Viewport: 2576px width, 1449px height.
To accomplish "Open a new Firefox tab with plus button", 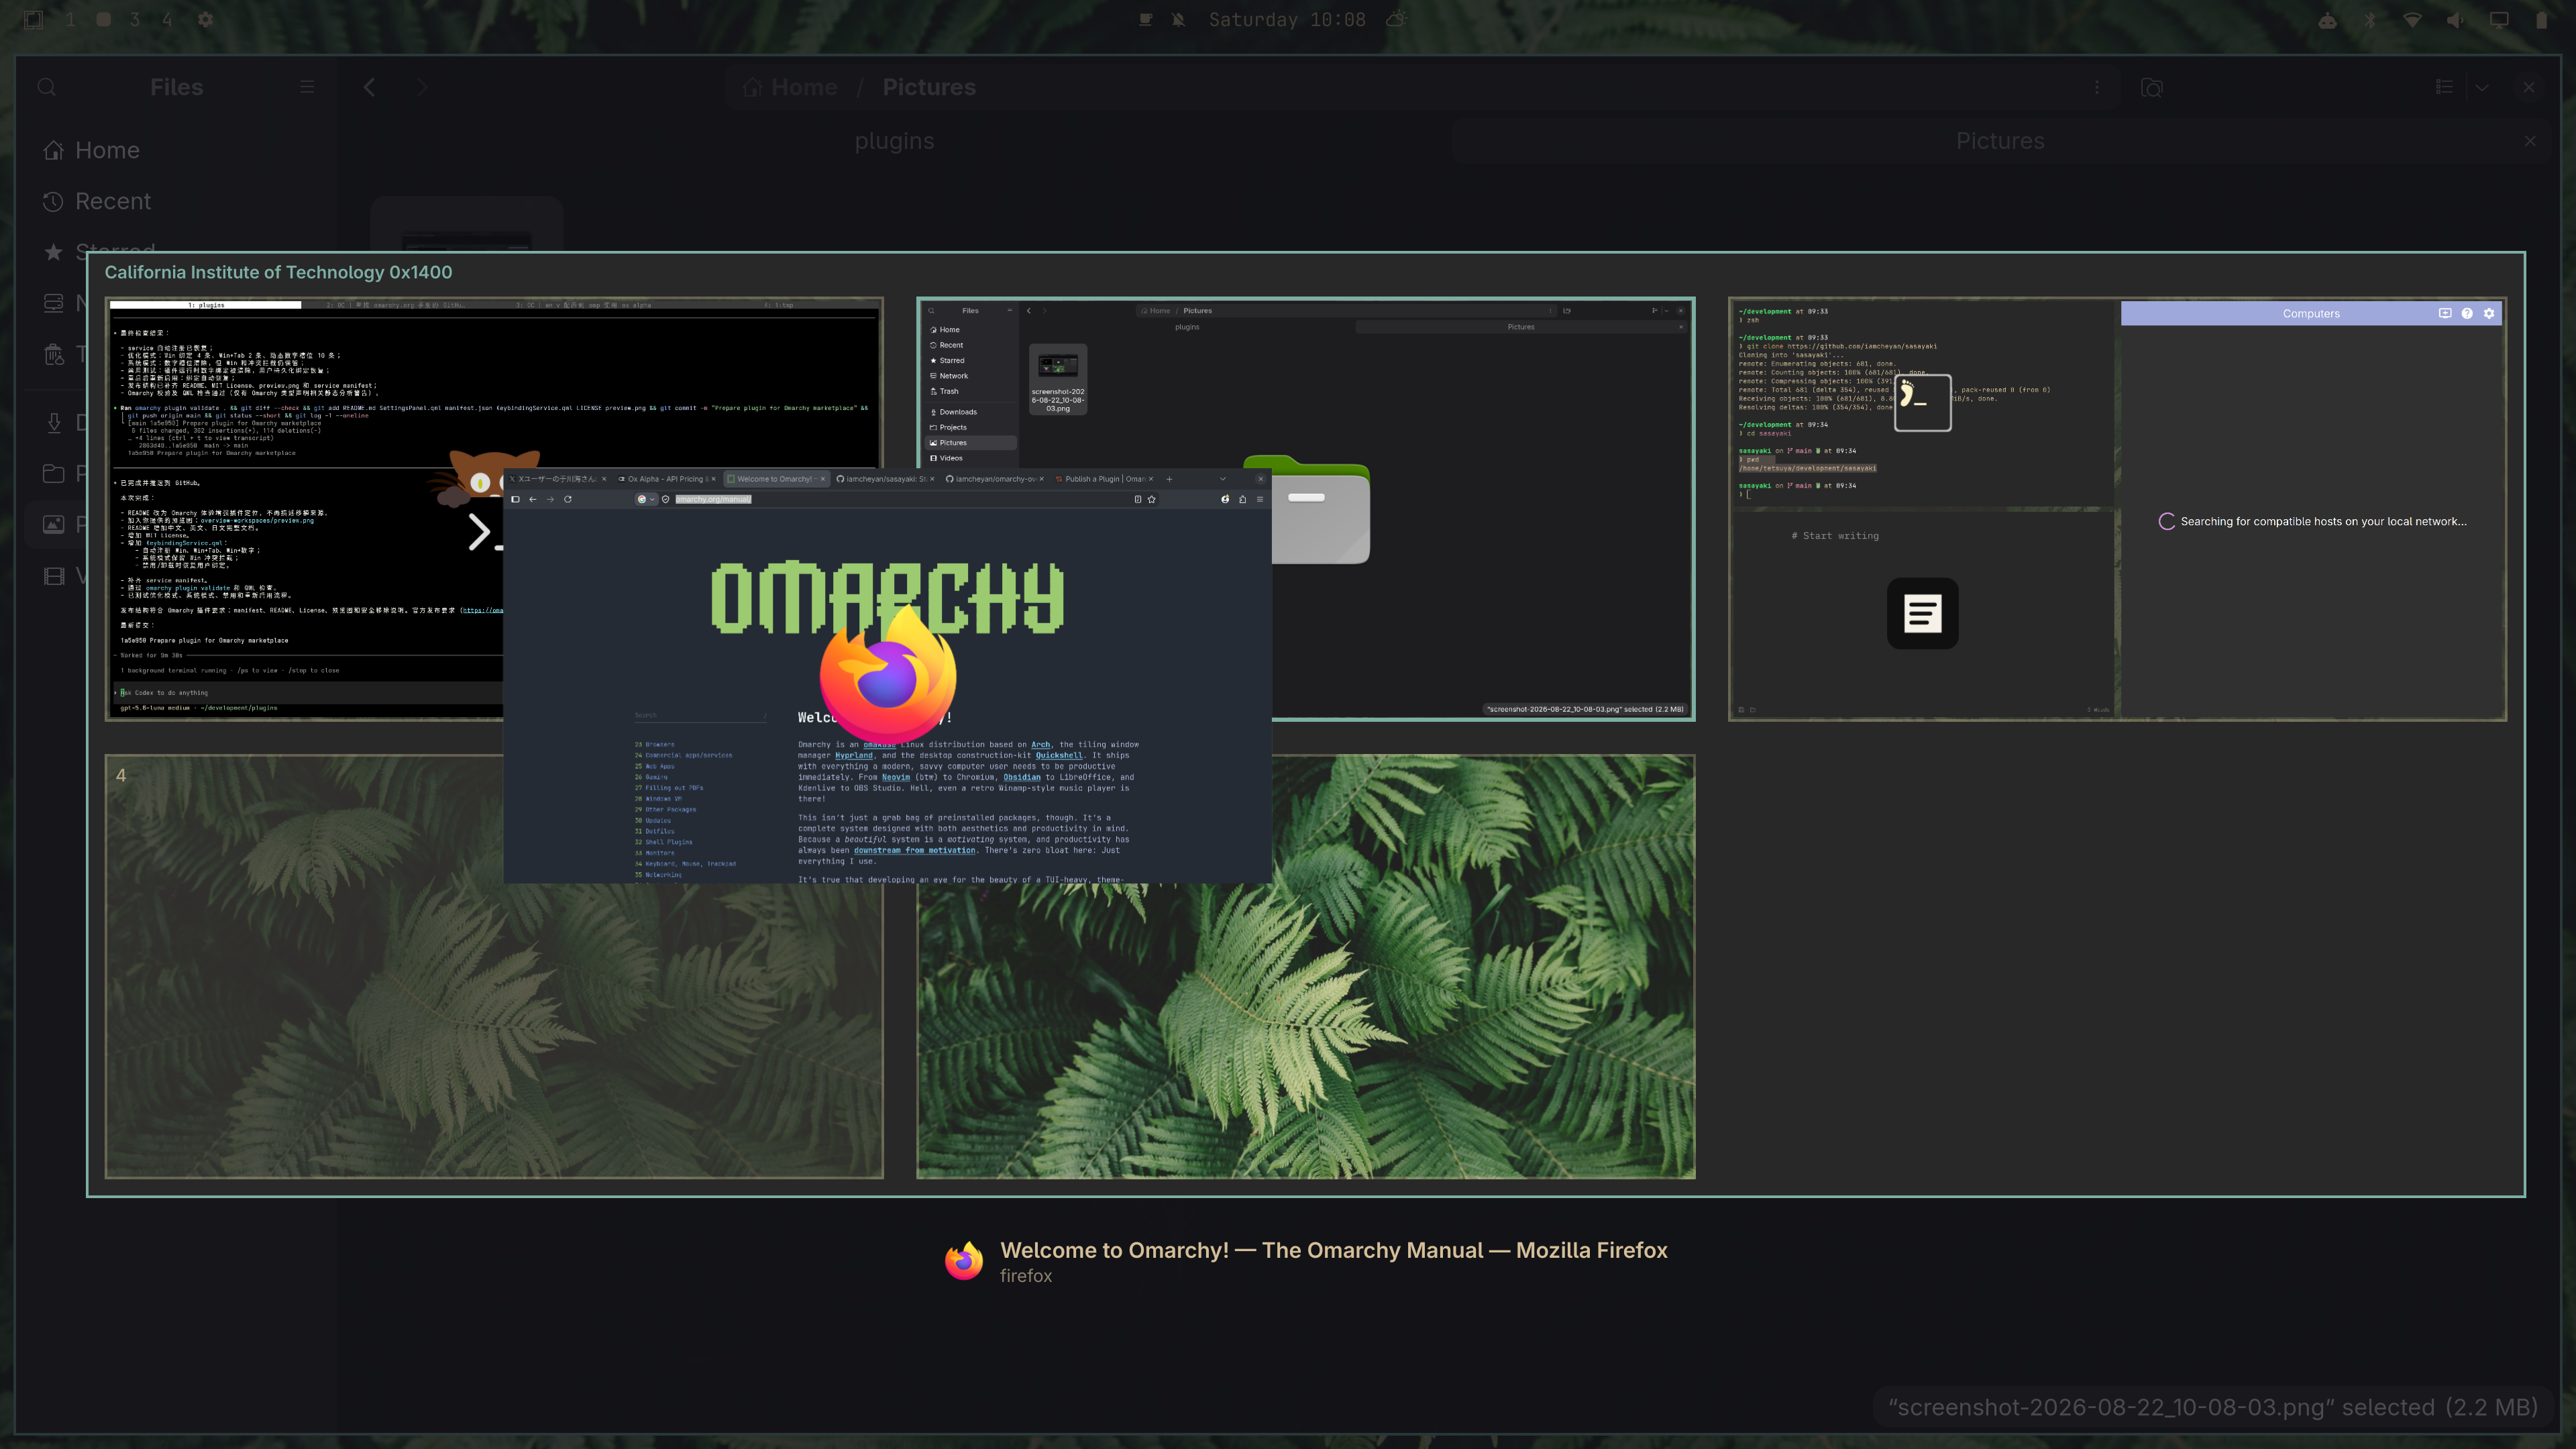I will 1169,479.
